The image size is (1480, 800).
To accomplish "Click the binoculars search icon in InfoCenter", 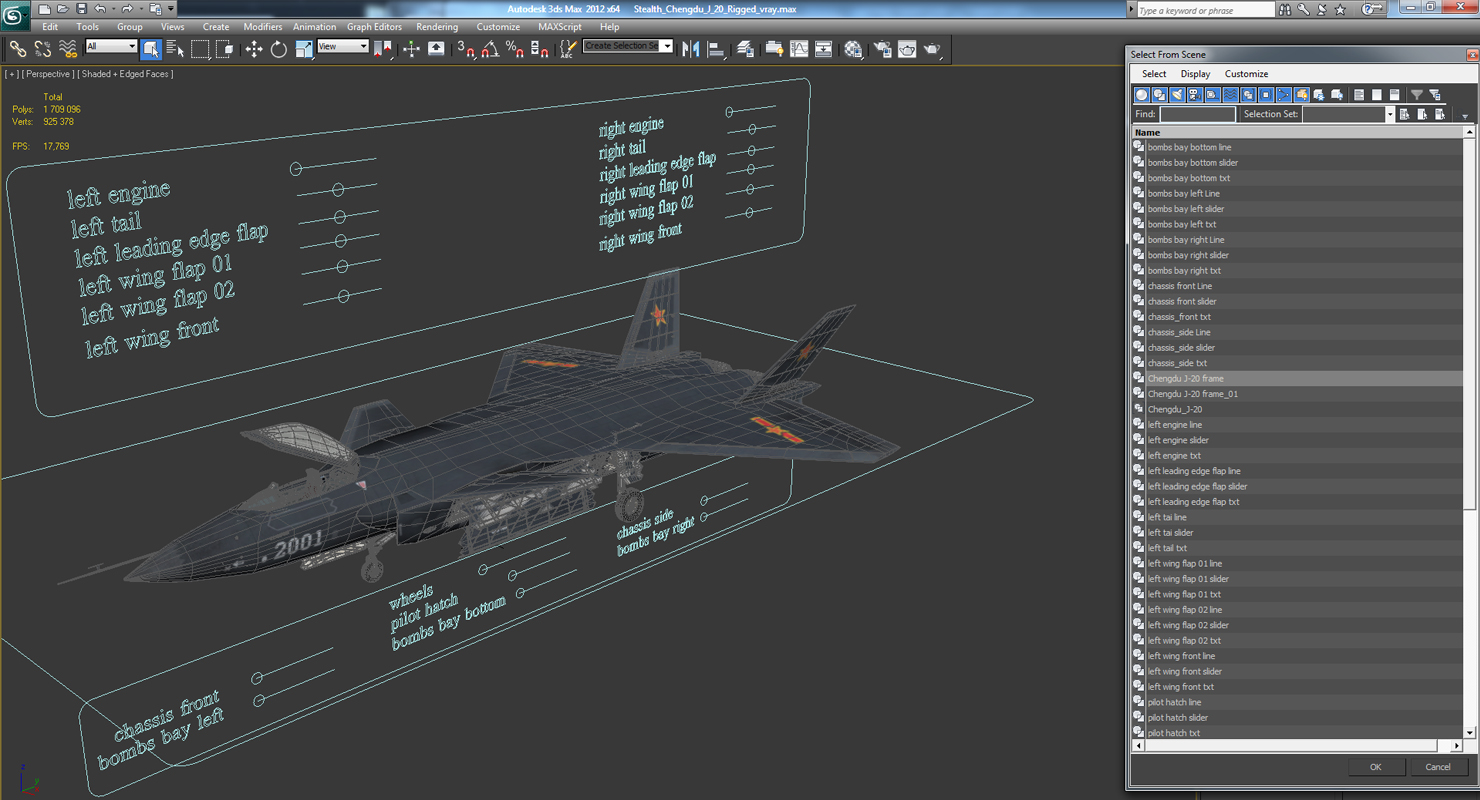I will pos(1286,9).
